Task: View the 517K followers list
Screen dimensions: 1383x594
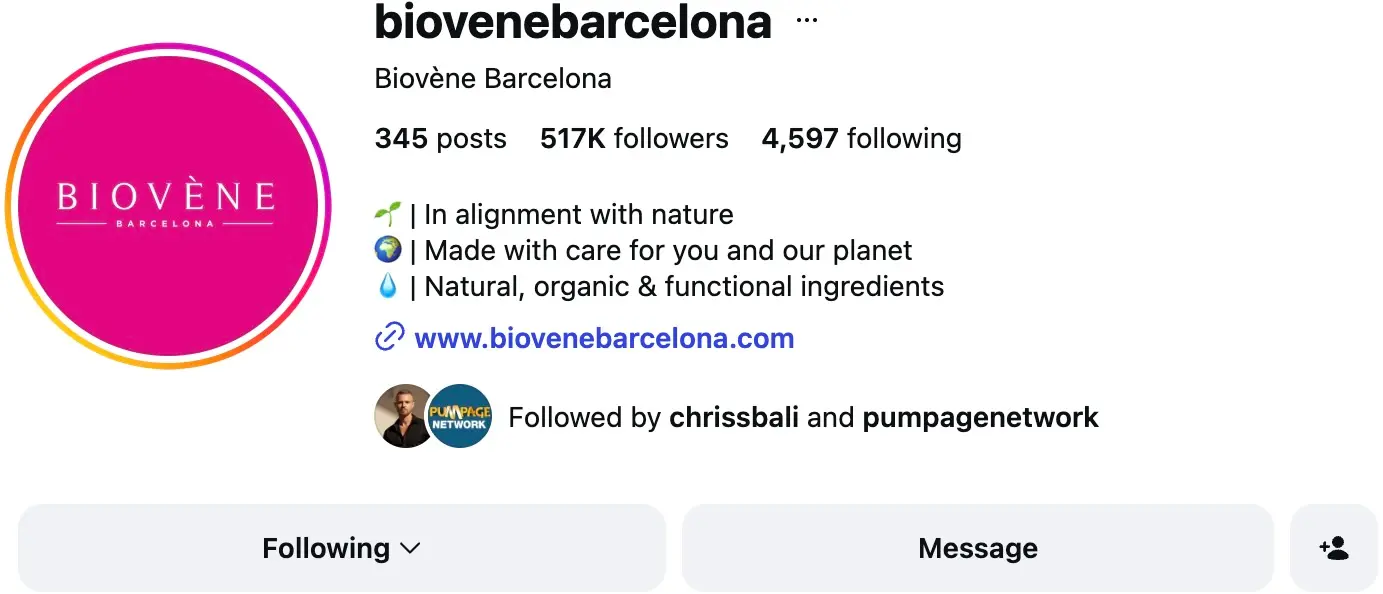Action: (x=633, y=139)
